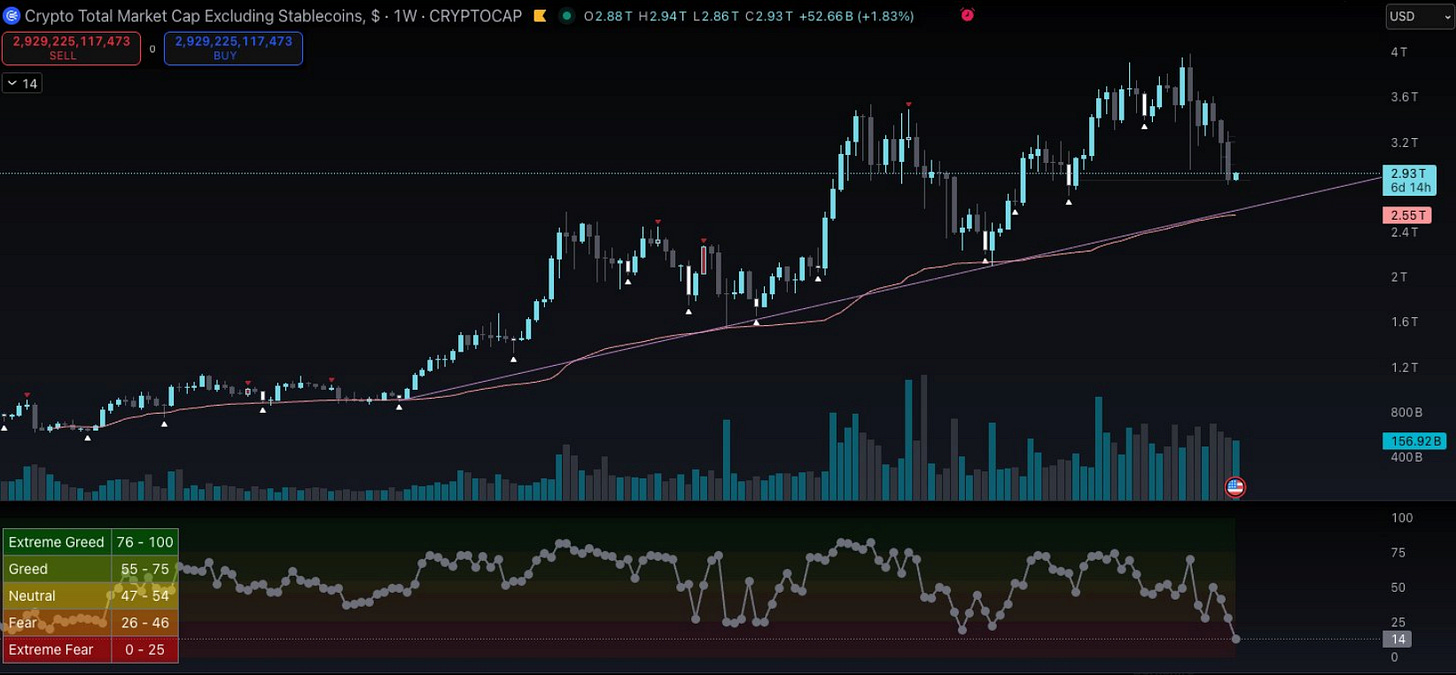This screenshot has height=675, width=1456.
Task: Click the 156.92 B volume label
Action: [1415, 441]
